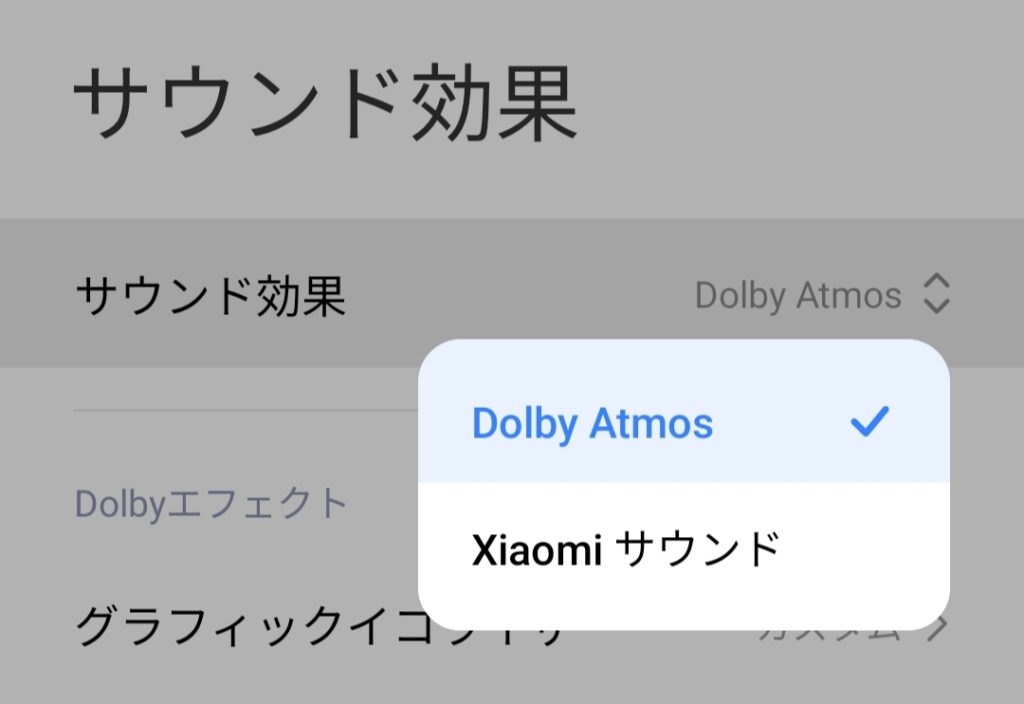Click the upward arrow of the selector chevron
The width and height of the screenshot is (1024, 704).
pos(936,280)
